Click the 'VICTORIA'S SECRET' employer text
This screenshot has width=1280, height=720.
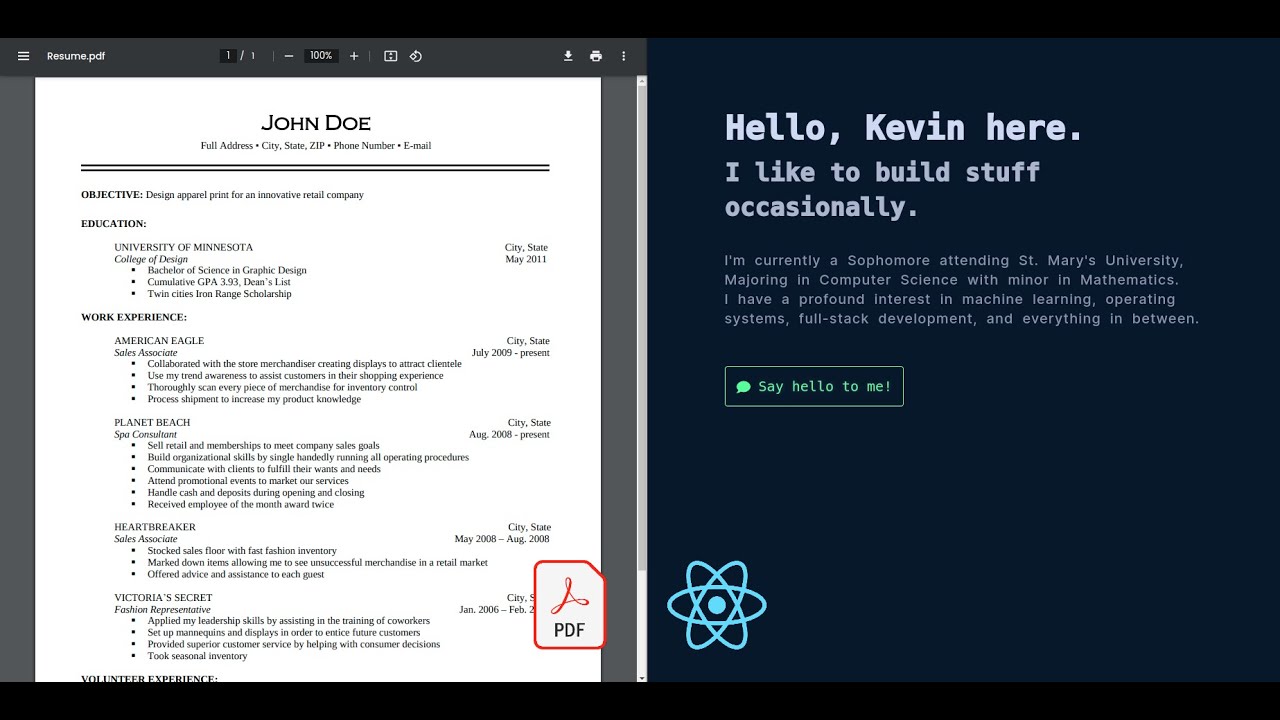pyautogui.click(x=163, y=598)
